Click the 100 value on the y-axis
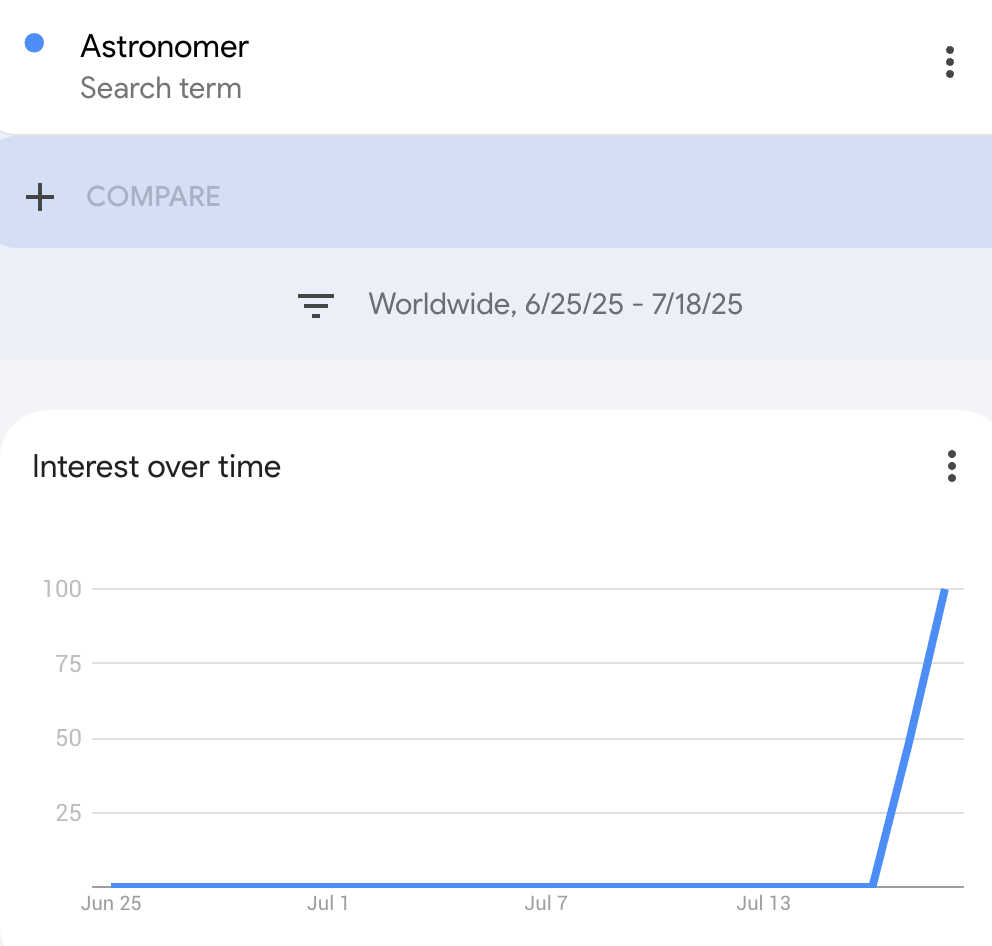This screenshot has width=992, height=946. pyautogui.click(x=62, y=589)
